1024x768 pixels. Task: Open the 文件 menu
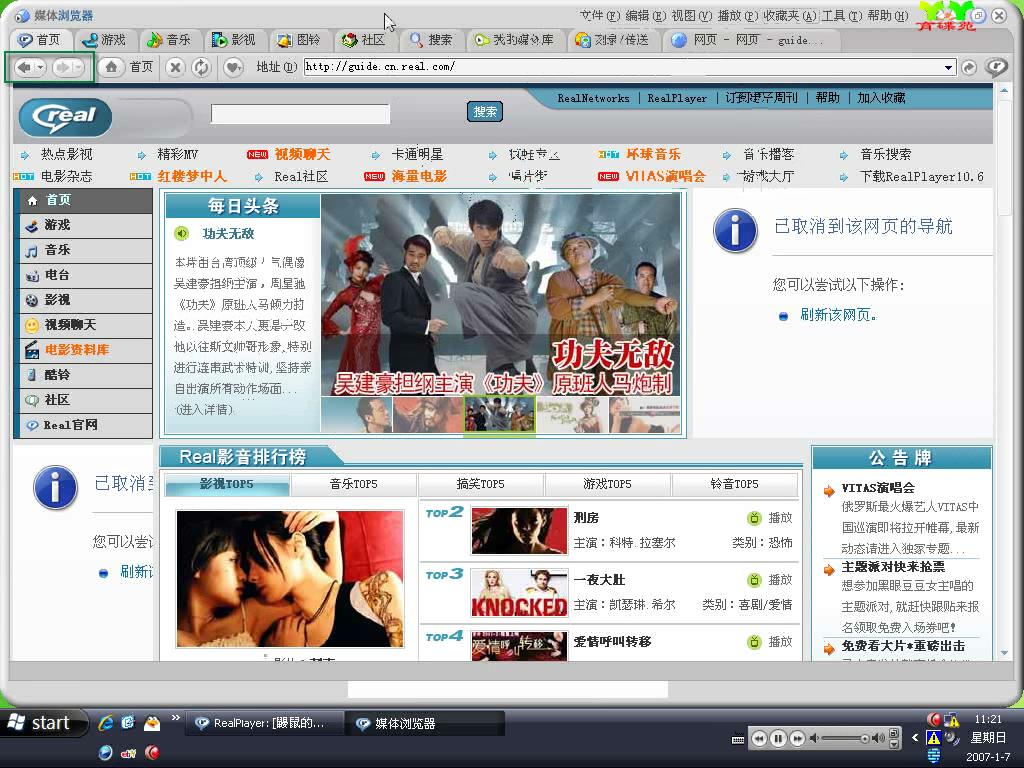(x=600, y=16)
